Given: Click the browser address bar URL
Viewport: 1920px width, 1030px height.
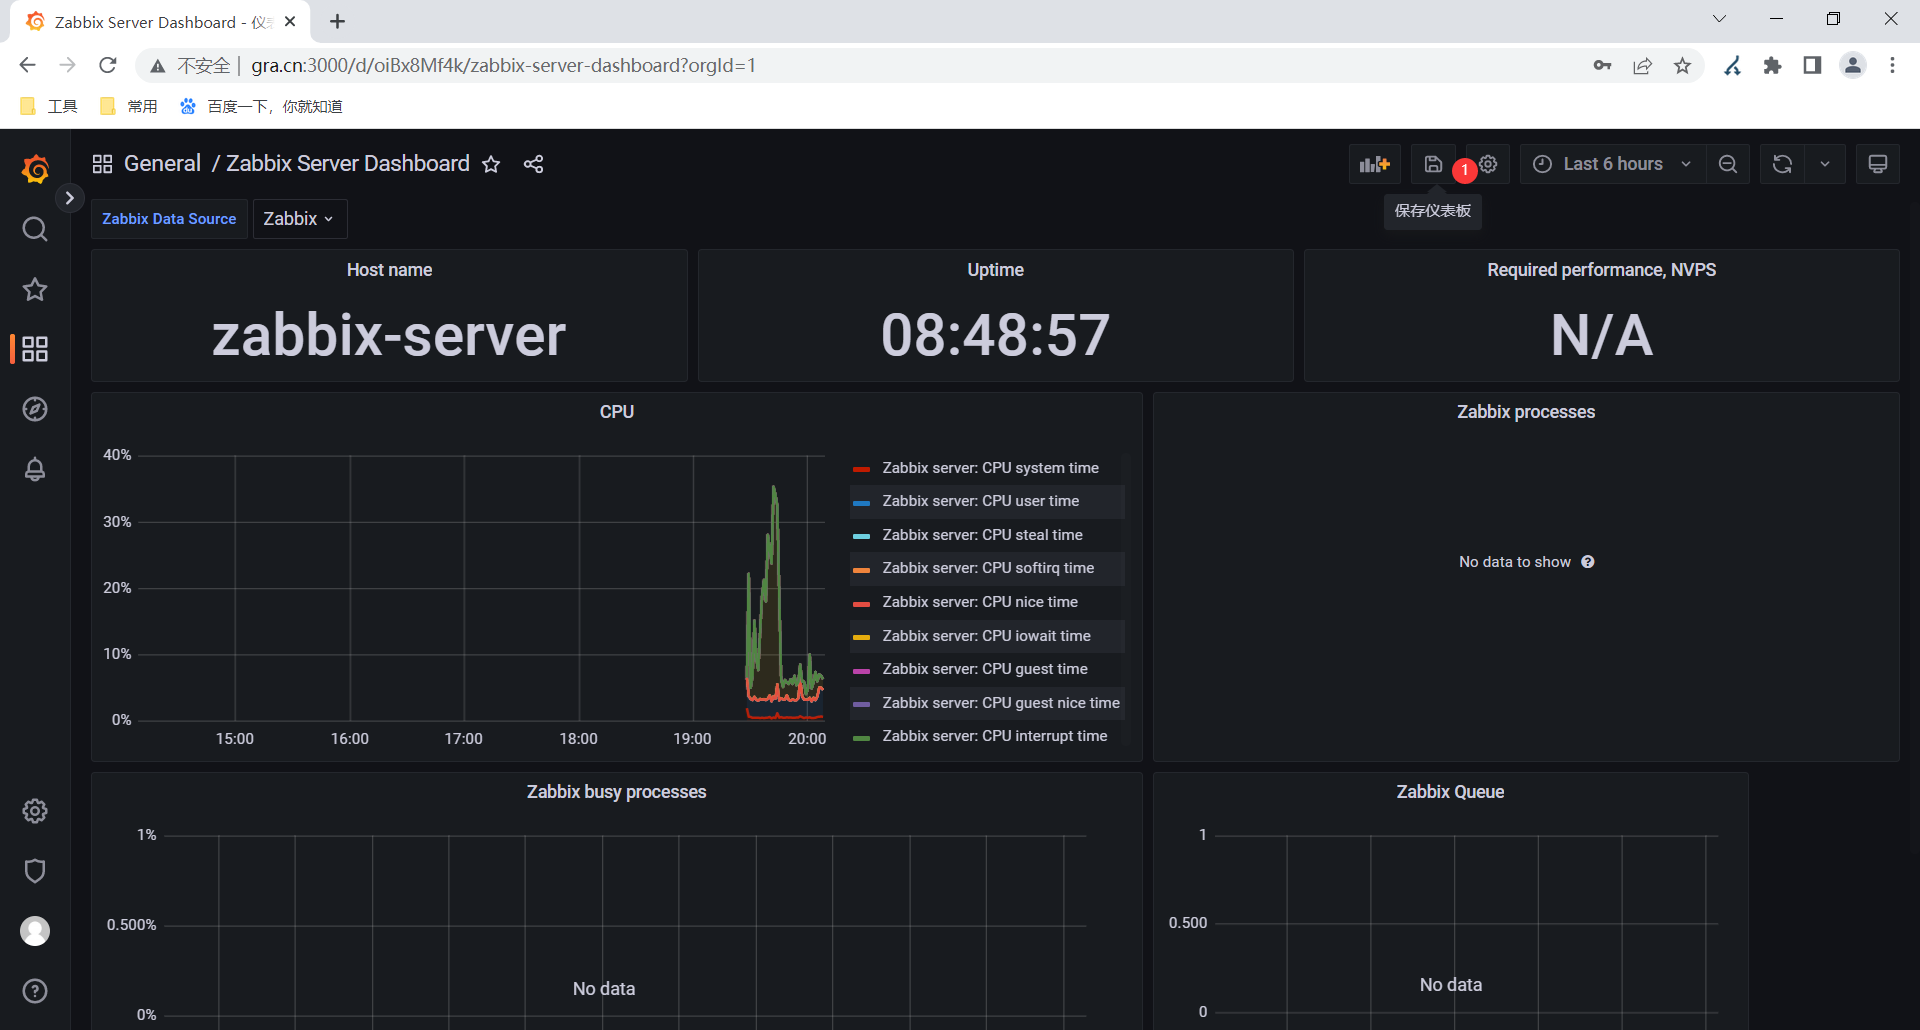Looking at the screenshot, I should (x=503, y=66).
